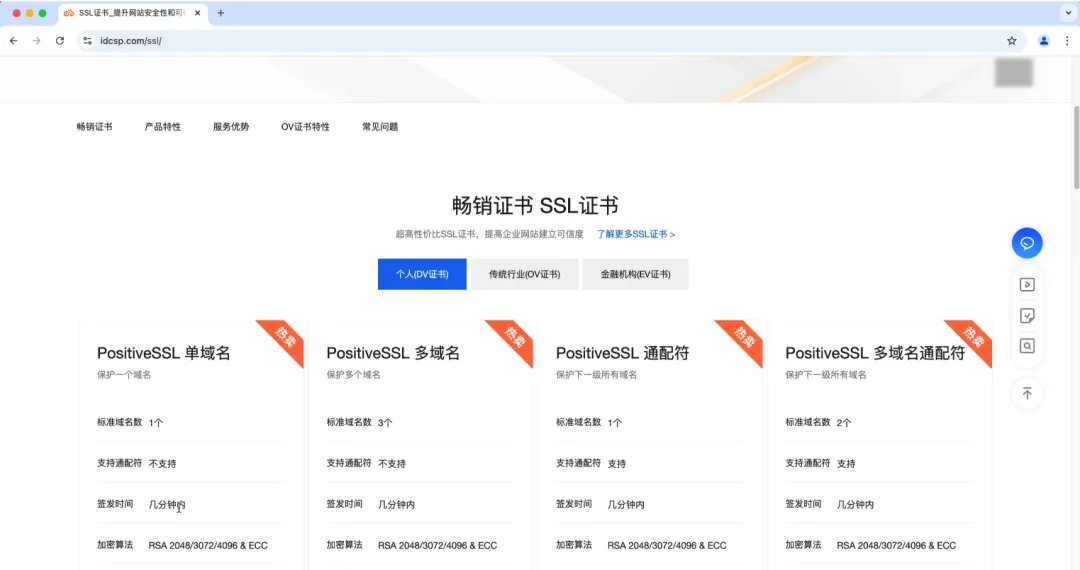Viewport: 1080px width, 570px height.
Task: Click 热卖 badge on PositiveSSL 单域名 card
Action: click(x=284, y=337)
